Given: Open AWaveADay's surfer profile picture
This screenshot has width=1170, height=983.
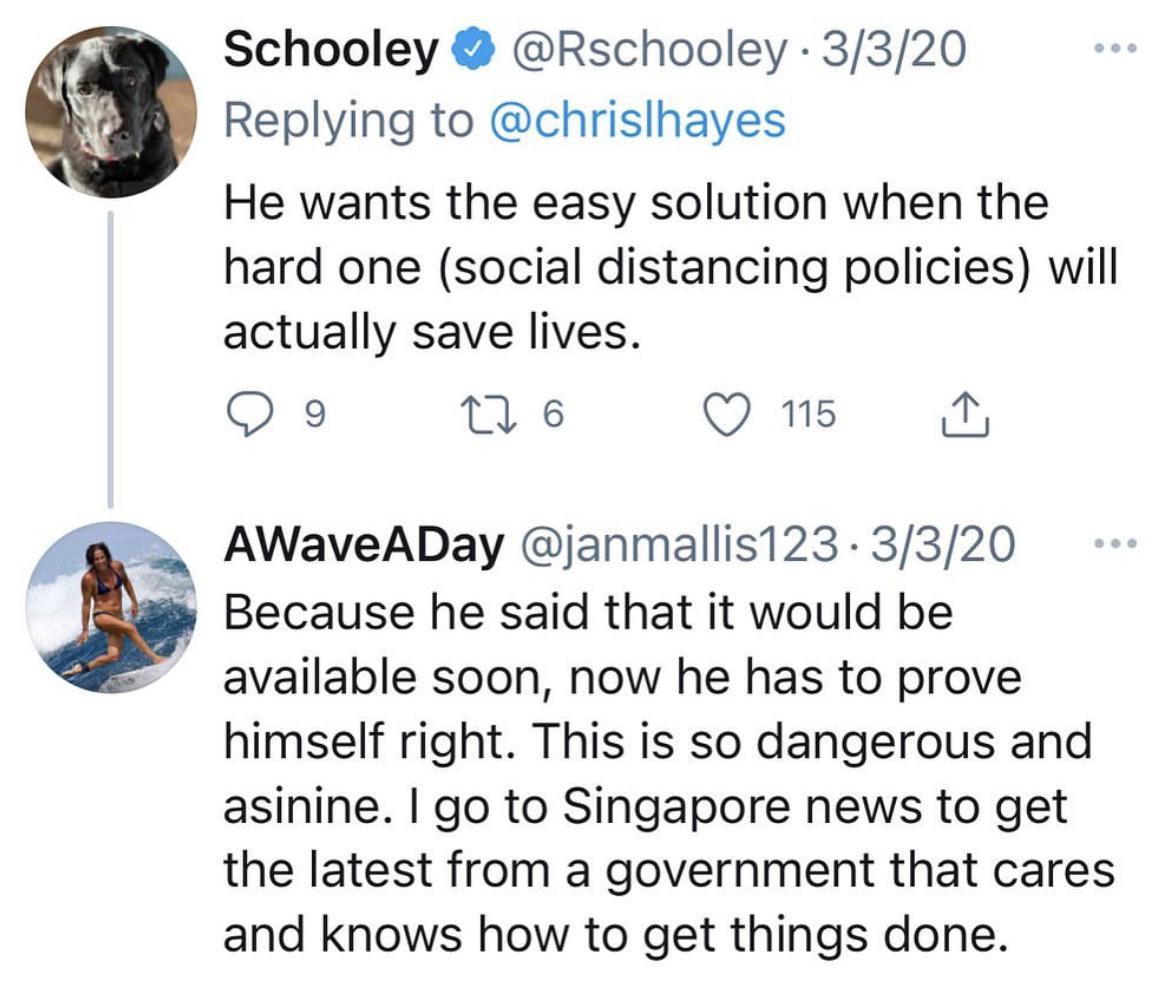Looking at the screenshot, I should pos(110,607).
